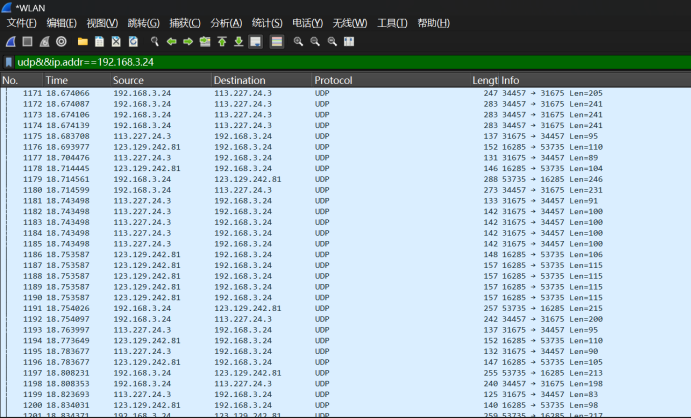
Task: Find a packet with magnifier icon
Action: point(154,41)
